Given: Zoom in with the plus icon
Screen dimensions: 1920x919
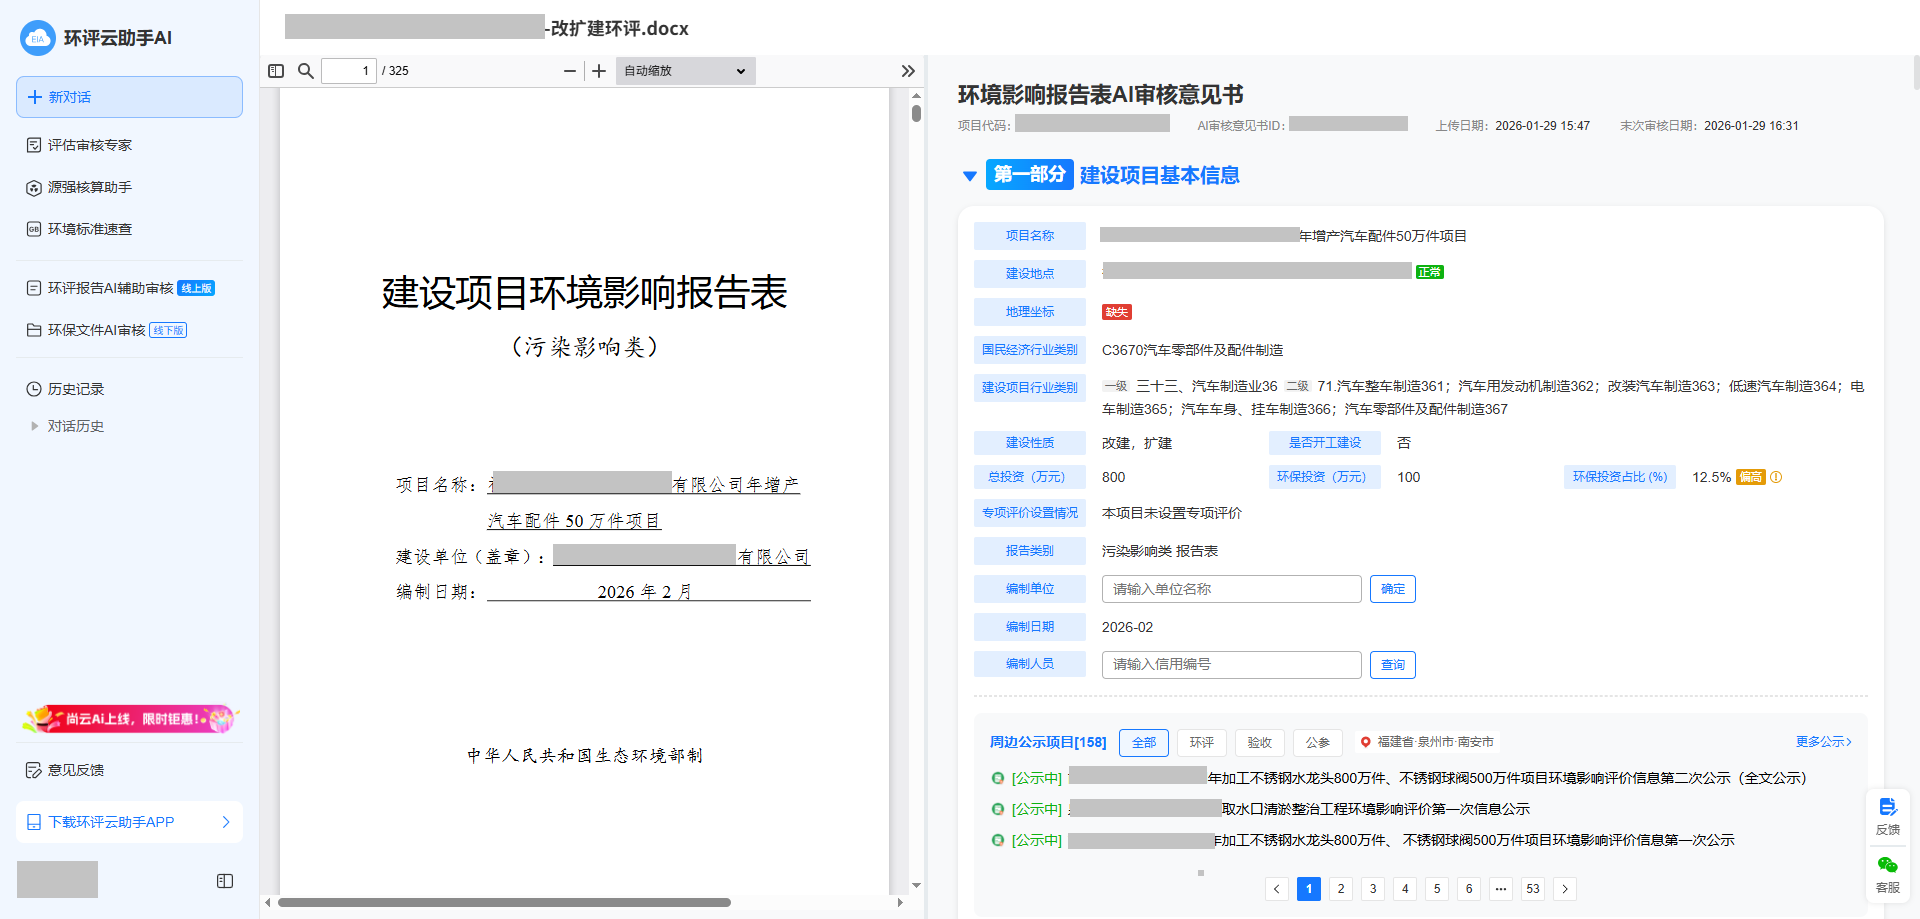Looking at the screenshot, I should pyautogui.click(x=599, y=71).
